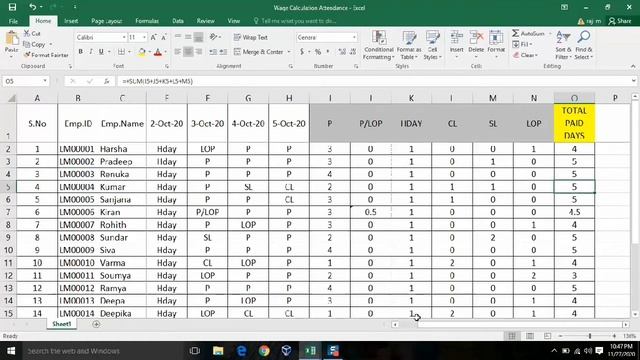The height and width of the screenshot is (360, 640).
Task: Select column O header
Action: (x=574, y=98)
